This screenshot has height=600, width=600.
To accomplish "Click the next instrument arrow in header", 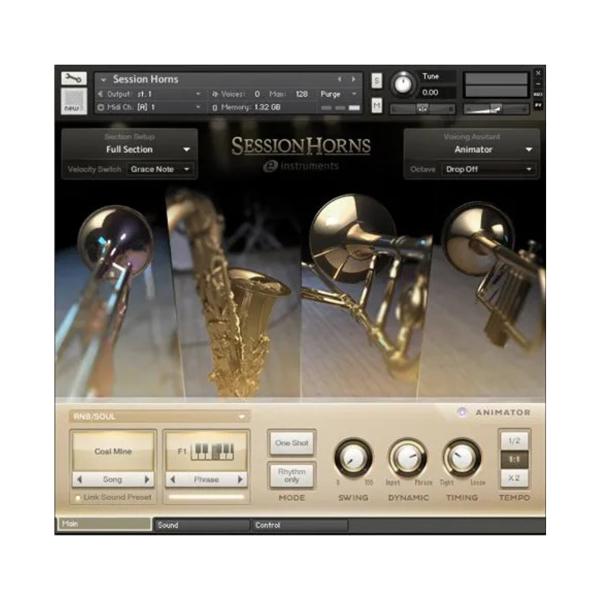I will [354, 79].
